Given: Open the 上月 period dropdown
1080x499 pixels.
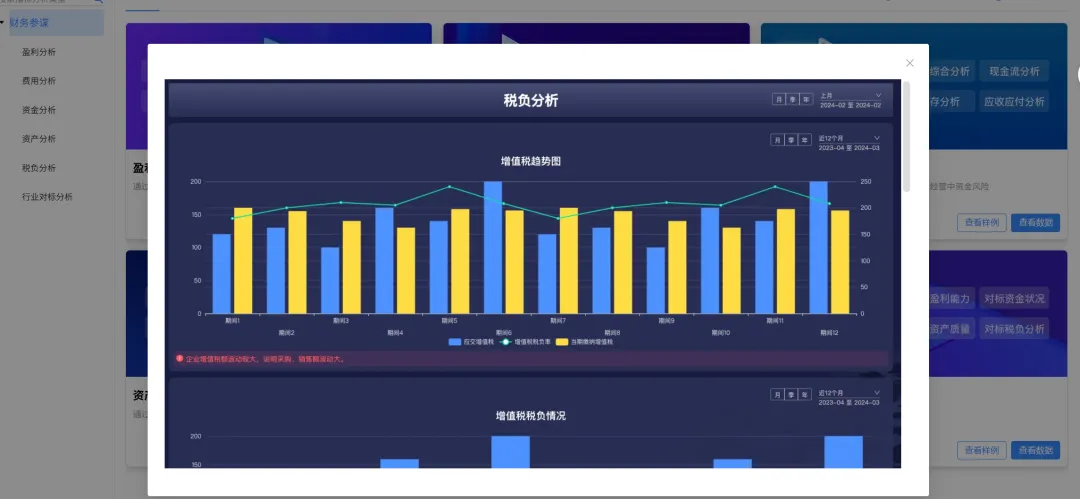Looking at the screenshot, I should 851,96.
